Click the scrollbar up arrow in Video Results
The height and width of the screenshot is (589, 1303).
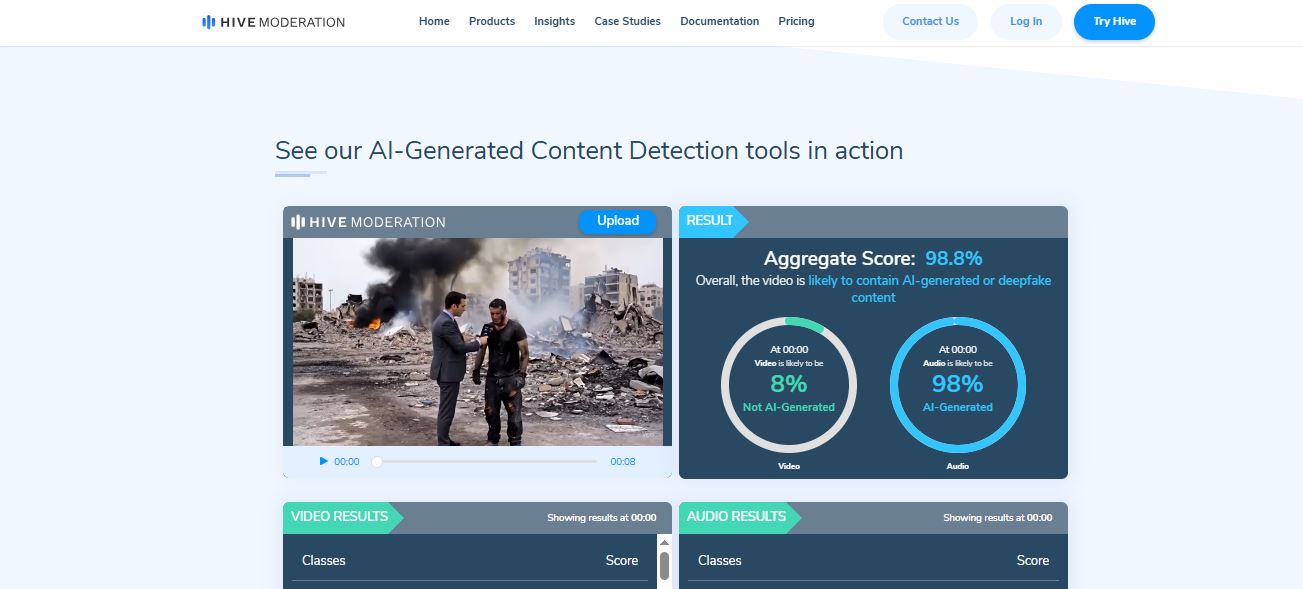tap(664, 543)
